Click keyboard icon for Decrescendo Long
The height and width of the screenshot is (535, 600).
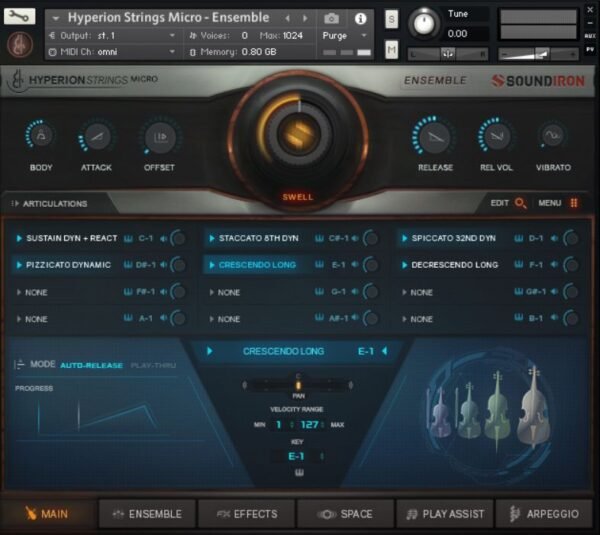518,265
